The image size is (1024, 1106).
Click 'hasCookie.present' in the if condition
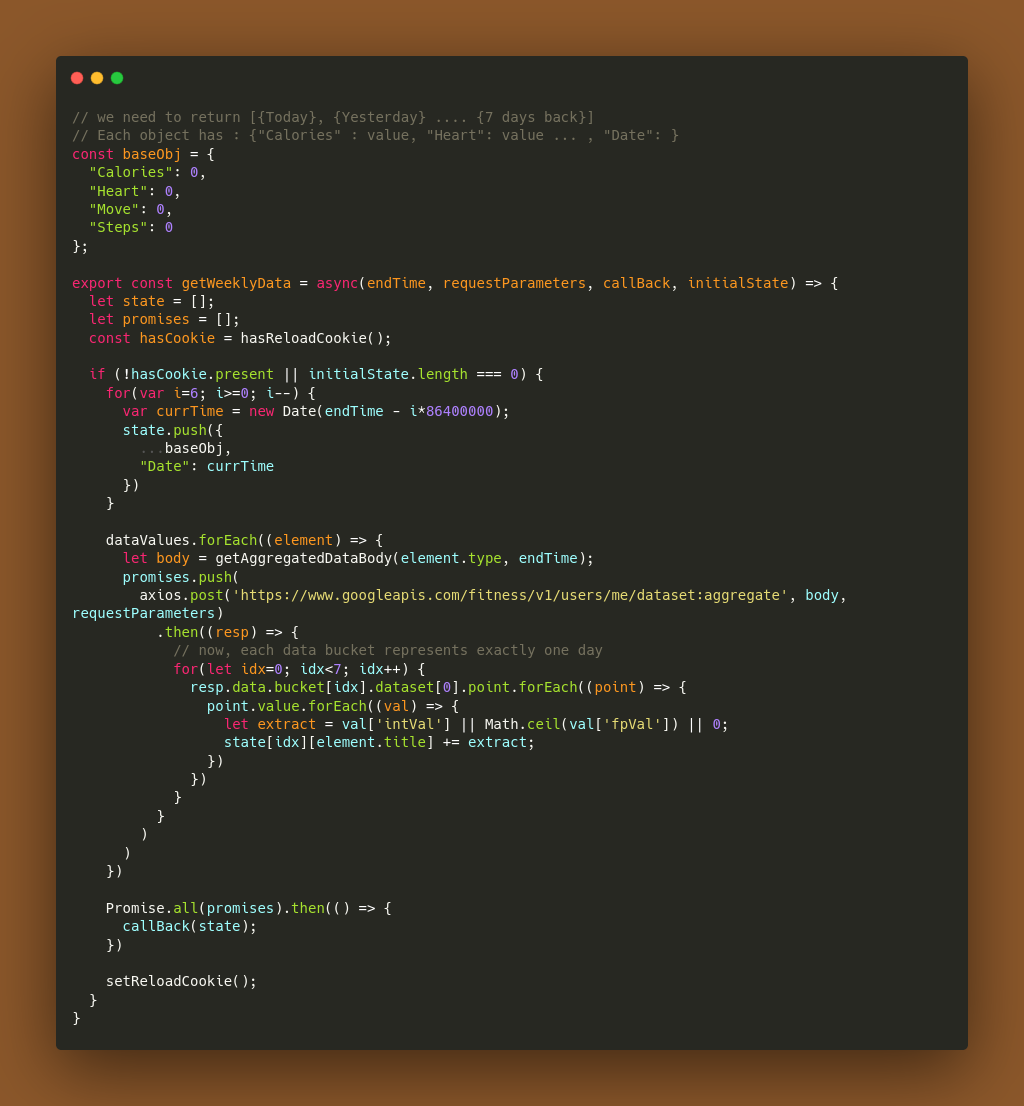tap(202, 374)
